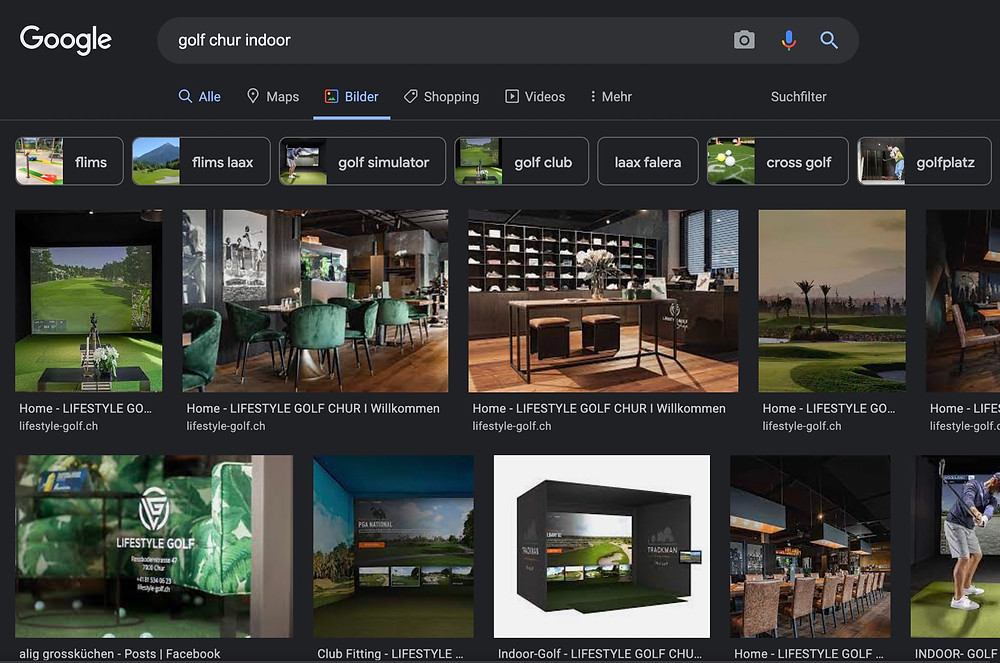Screen dimensions: 1000x663
Task: Select the golfplatz chip
Action: click(x=924, y=161)
